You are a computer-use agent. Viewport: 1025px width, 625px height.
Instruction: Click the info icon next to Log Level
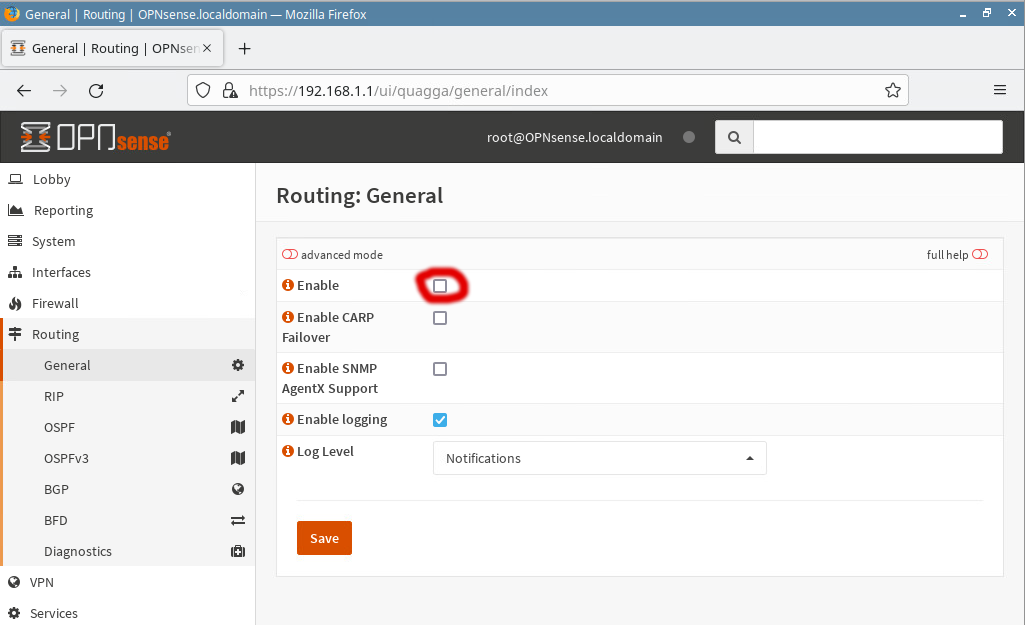(288, 452)
